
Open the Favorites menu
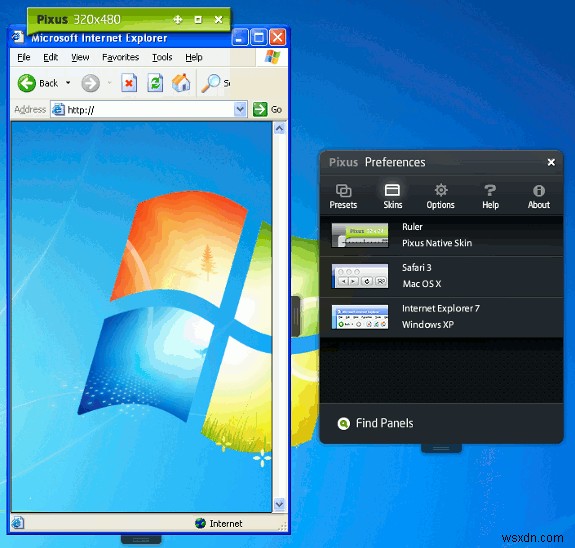(x=120, y=57)
